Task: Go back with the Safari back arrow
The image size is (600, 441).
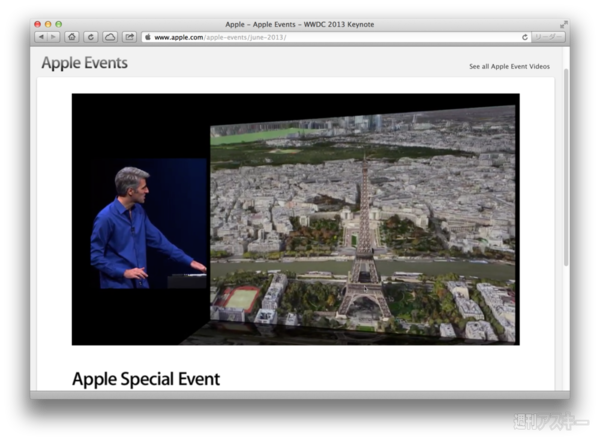Action: (41, 37)
